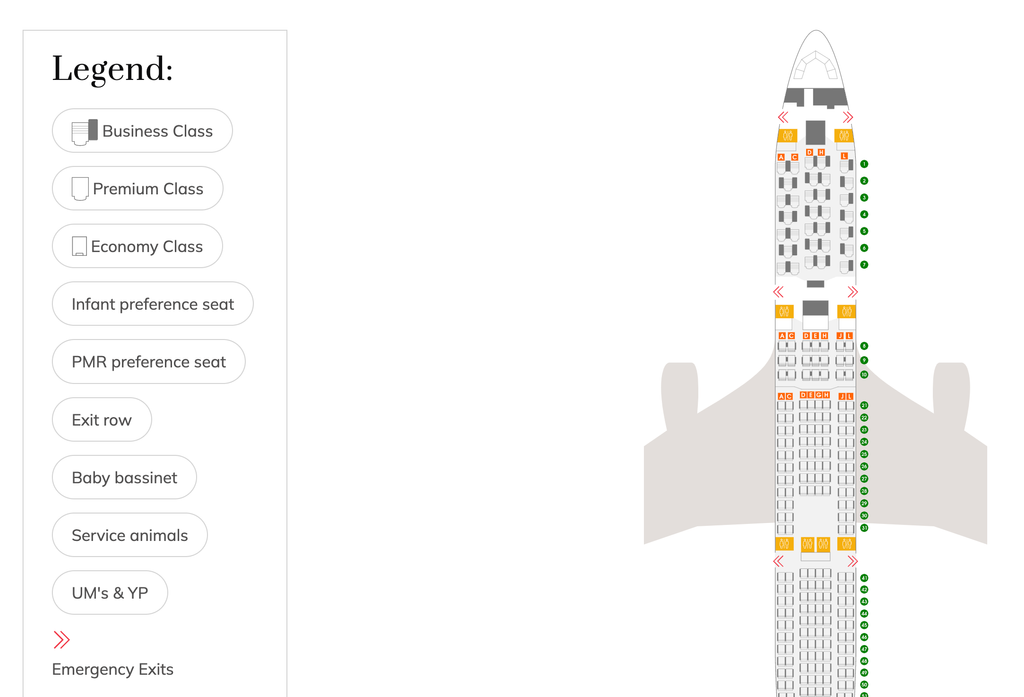Click the front-left lavatory icon near the nose
Screen dimensions: 1024x697
(x=788, y=136)
